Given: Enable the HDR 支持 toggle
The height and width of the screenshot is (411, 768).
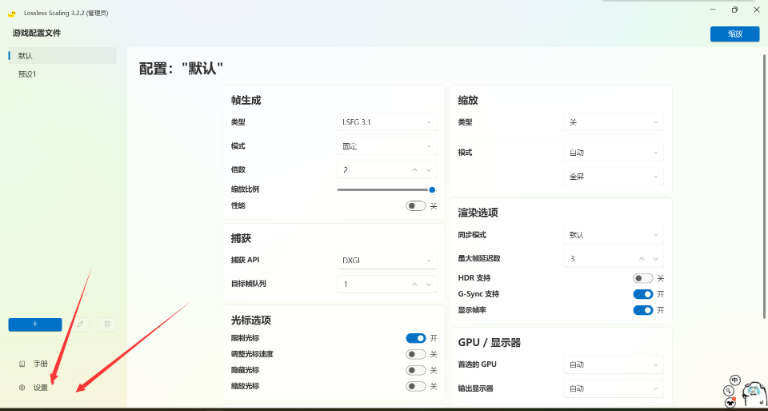Looking at the screenshot, I should click(643, 278).
